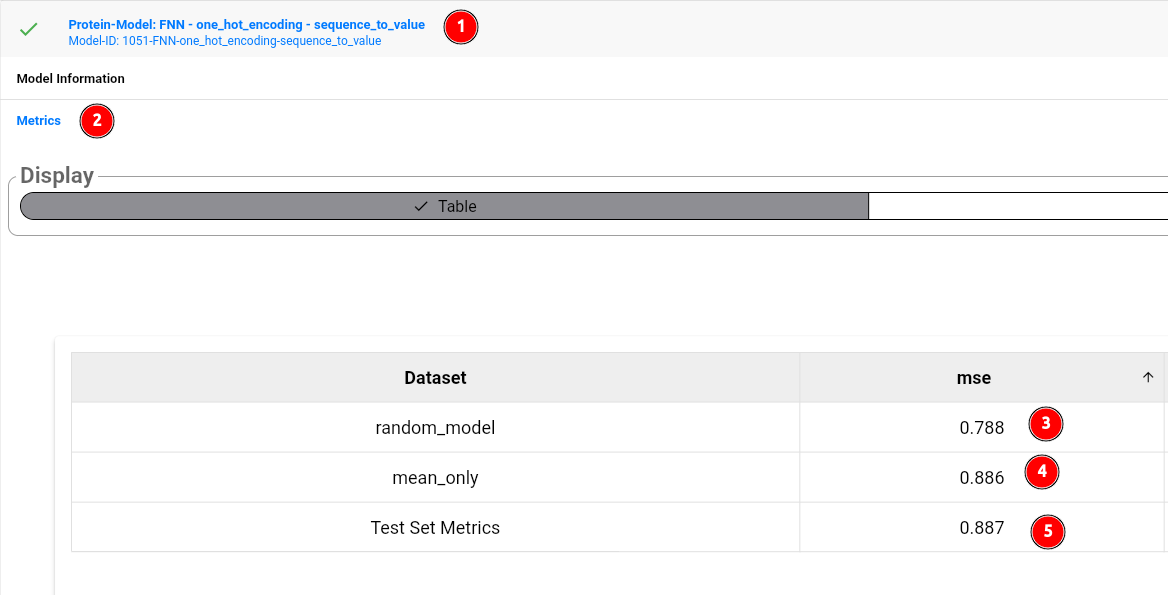Select the Table display toggle option
The height and width of the screenshot is (595, 1168).
point(445,206)
